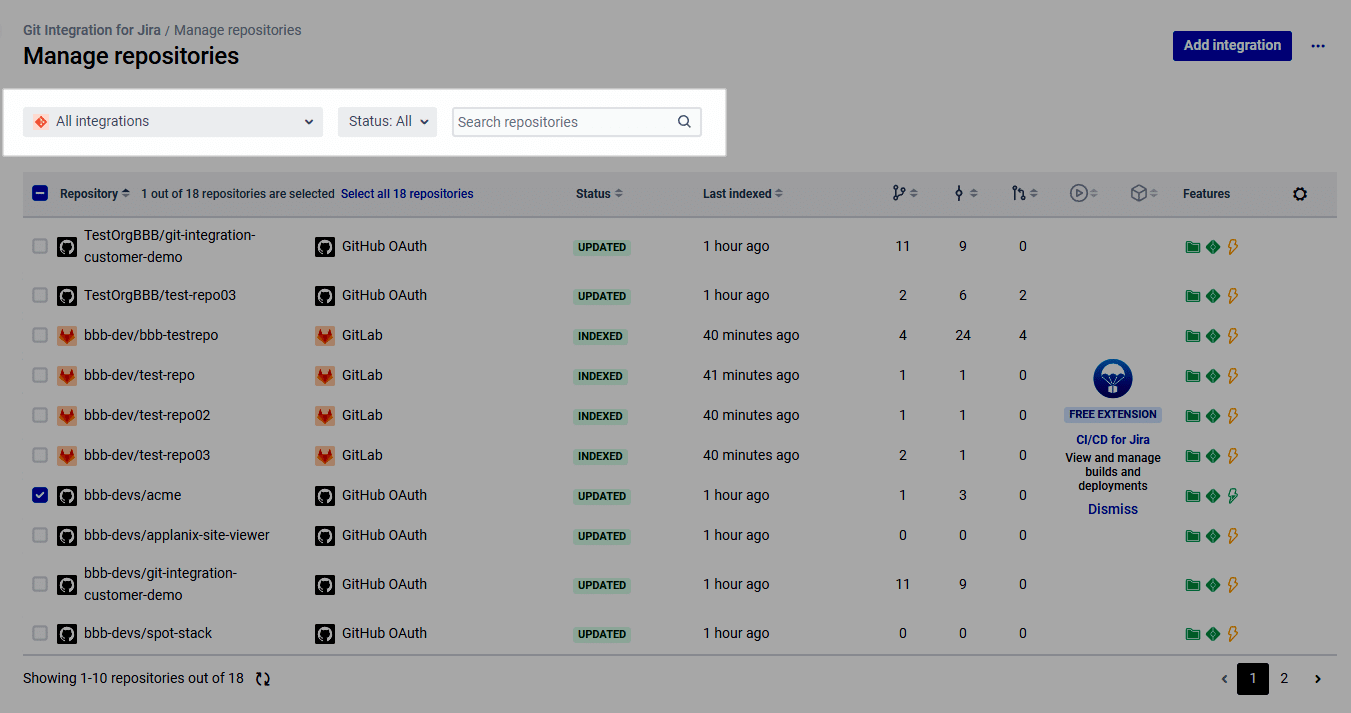Sort by the commits icon column
The width and height of the screenshot is (1351, 713).
coord(965,194)
